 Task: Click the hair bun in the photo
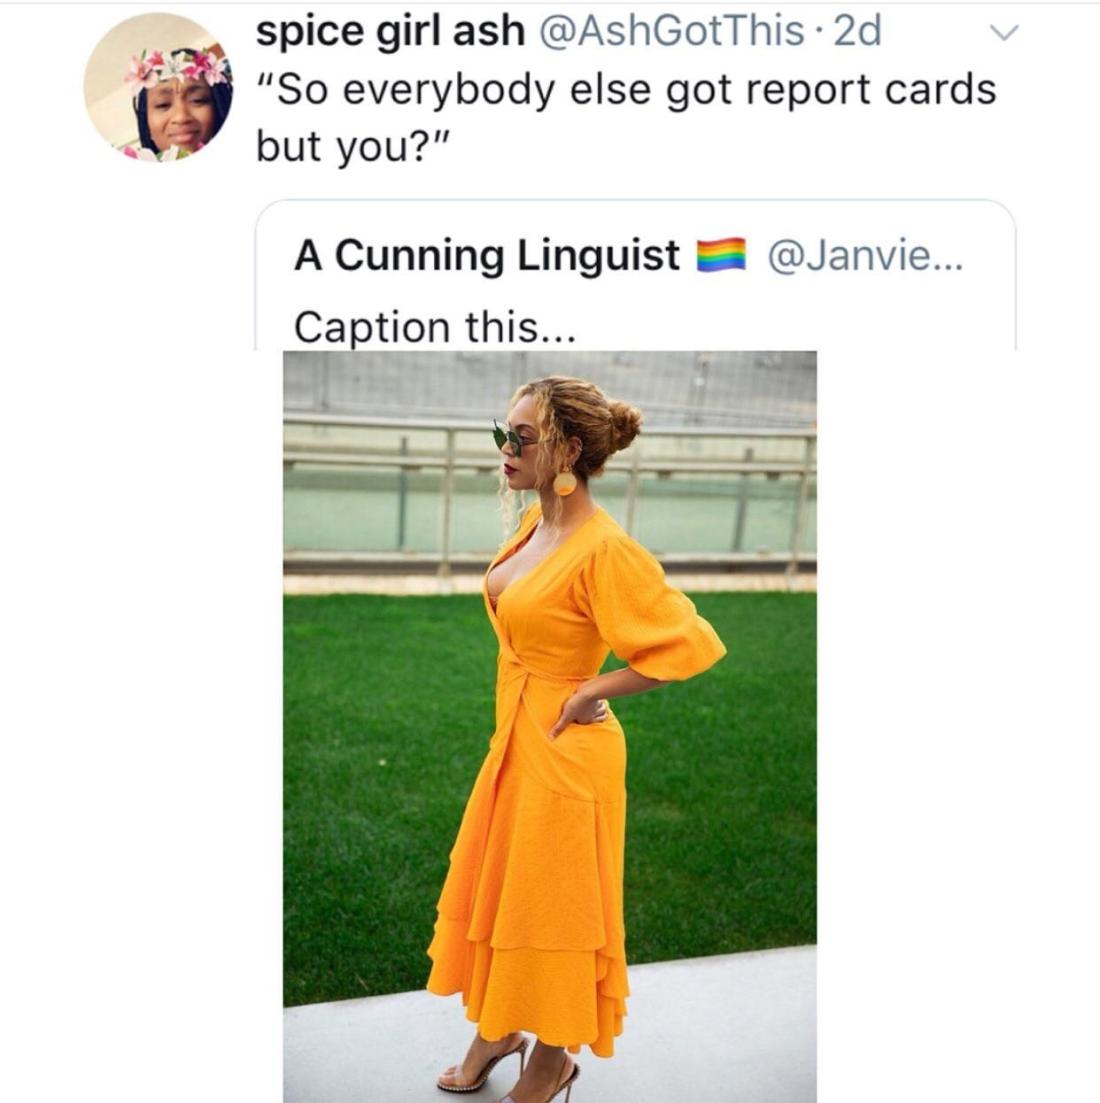click(624, 424)
